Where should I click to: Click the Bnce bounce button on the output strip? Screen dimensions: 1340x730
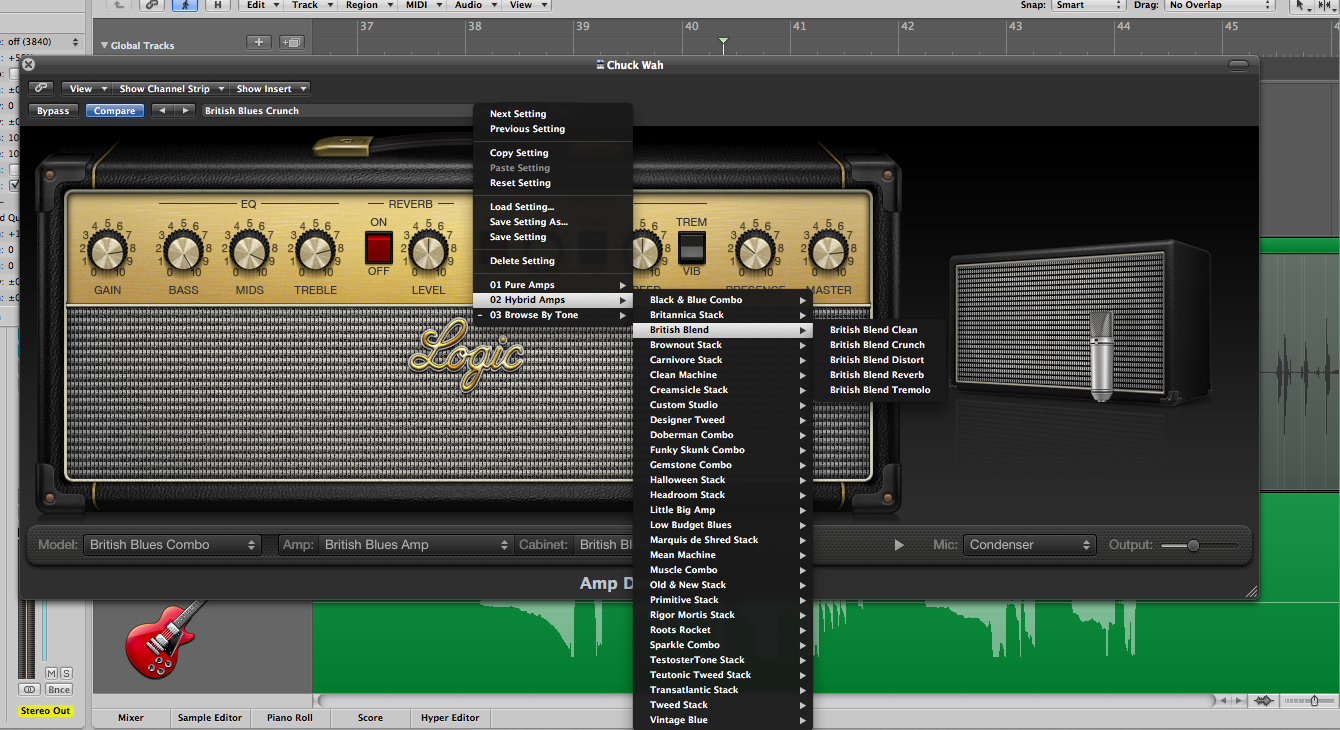point(58,689)
